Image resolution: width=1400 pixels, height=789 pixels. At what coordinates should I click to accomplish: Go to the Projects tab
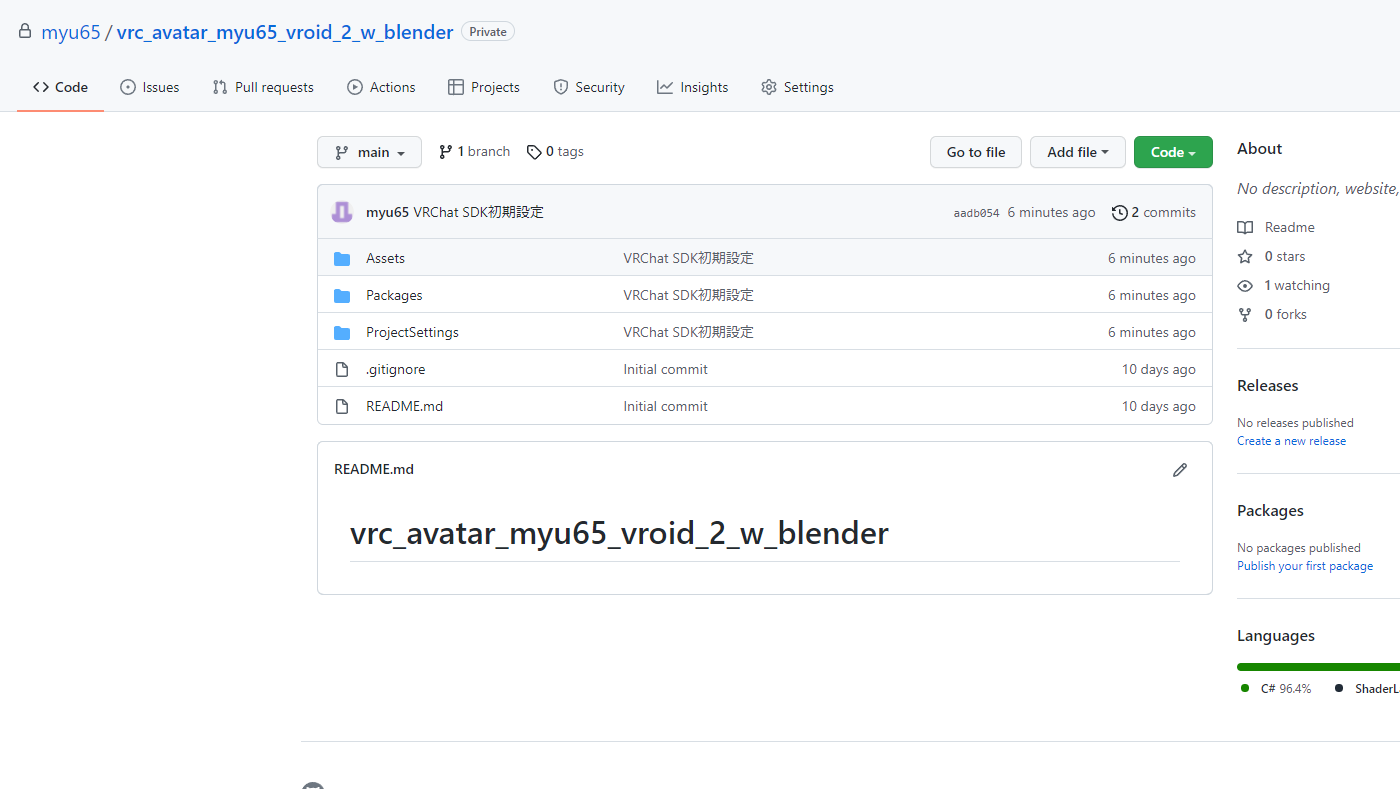tap(484, 87)
